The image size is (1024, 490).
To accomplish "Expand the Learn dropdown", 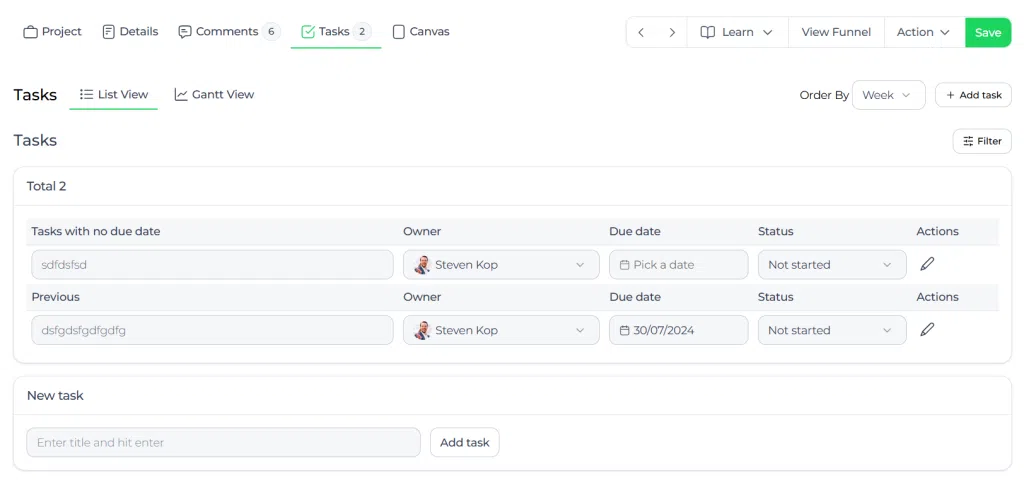I will pyautogui.click(x=737, y=32).
